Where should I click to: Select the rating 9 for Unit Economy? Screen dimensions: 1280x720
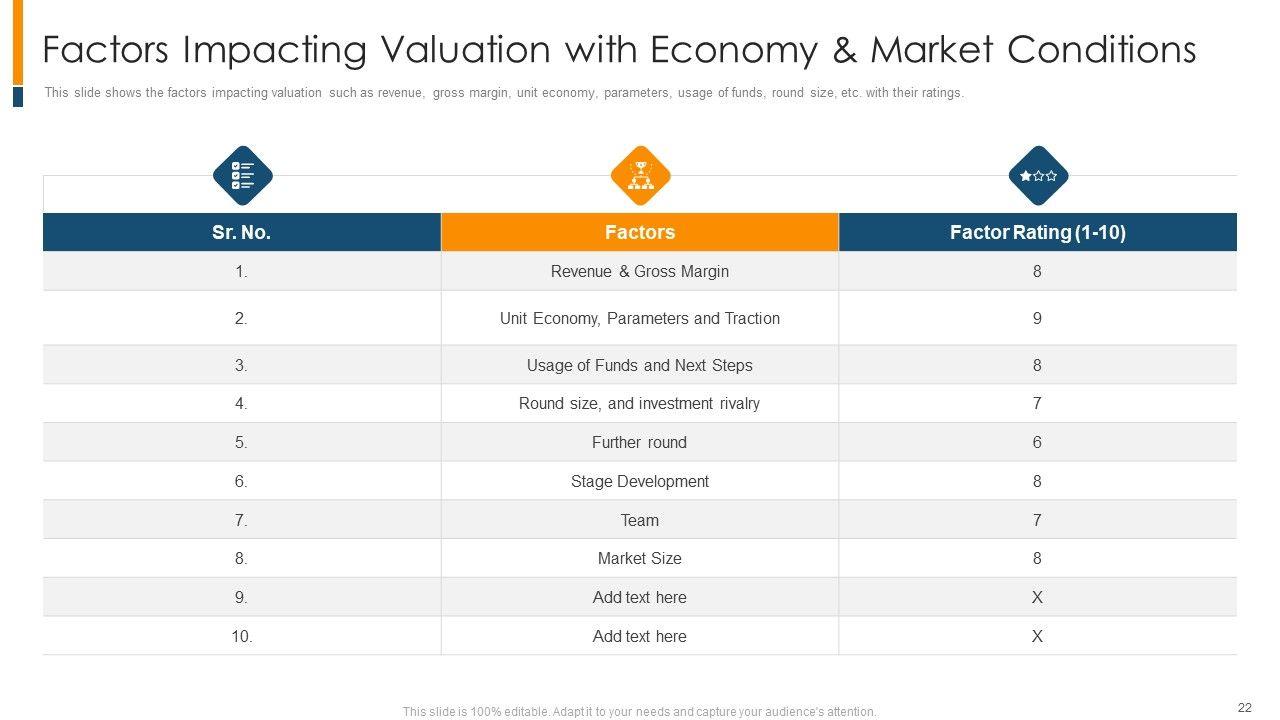click(x=1037, y=318)
